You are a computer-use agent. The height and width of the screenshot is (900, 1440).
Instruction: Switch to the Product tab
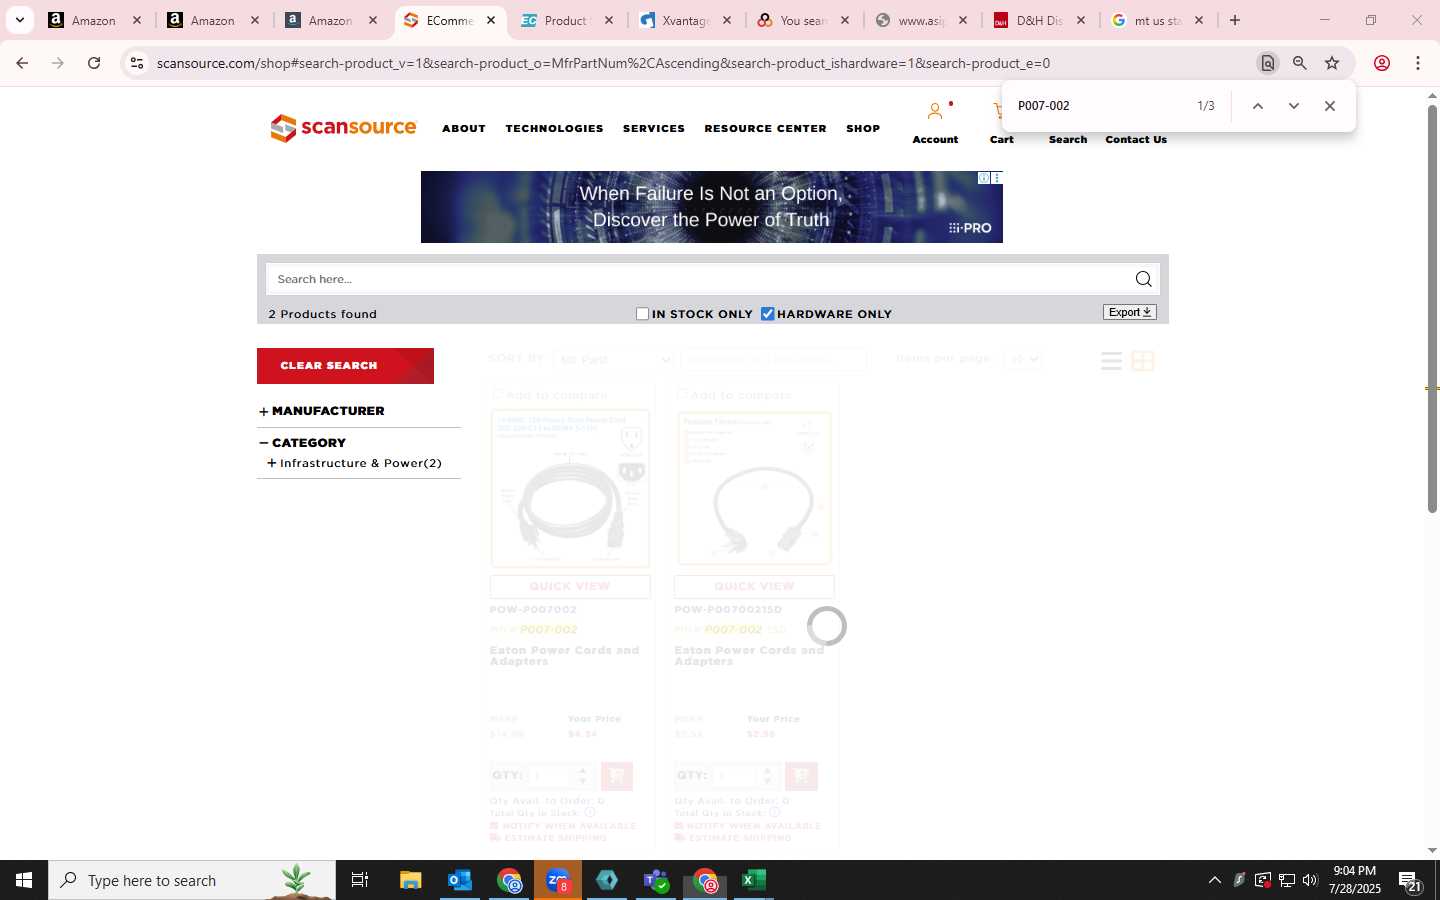(567, 20)
